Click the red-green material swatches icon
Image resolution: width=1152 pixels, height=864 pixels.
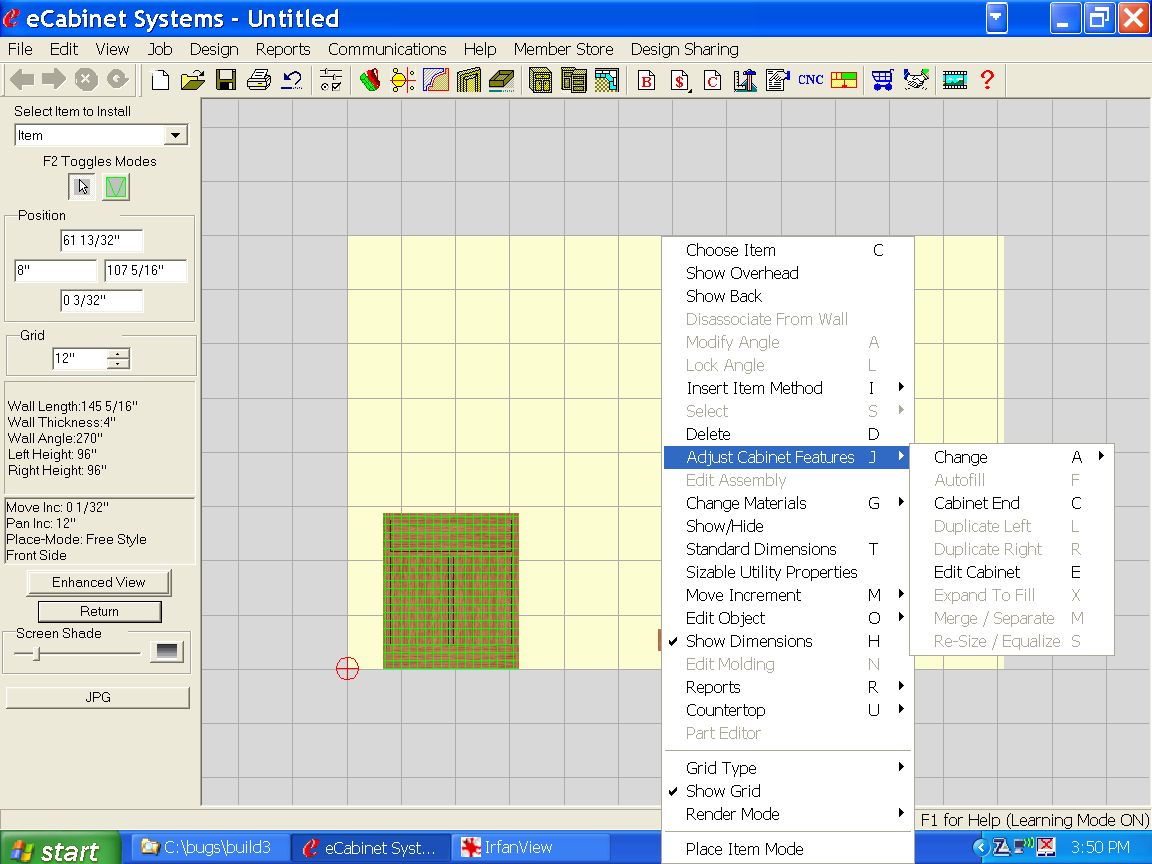pos(370,79)
